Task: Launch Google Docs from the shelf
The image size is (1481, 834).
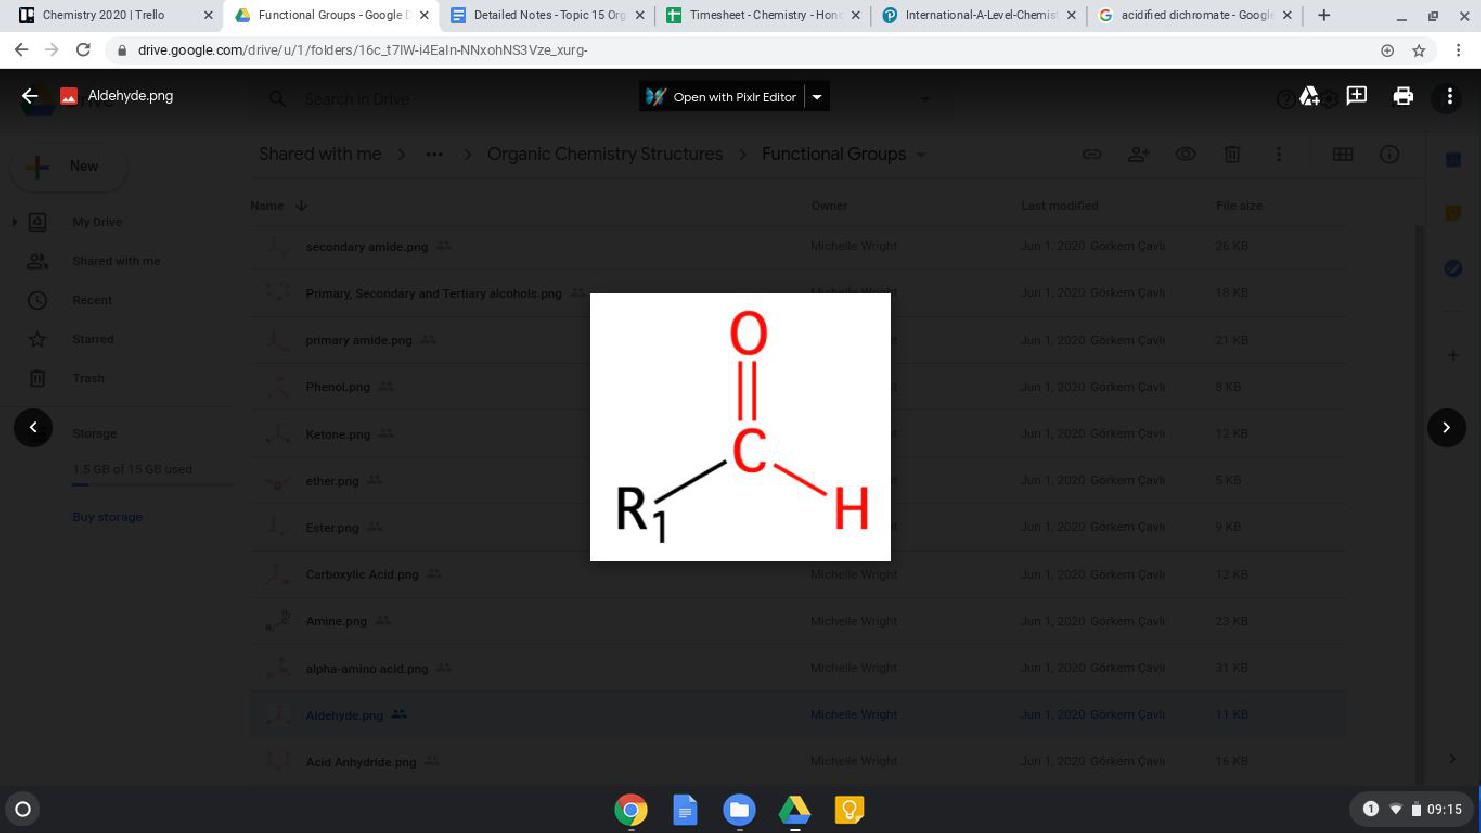Action: pos(685,810)
